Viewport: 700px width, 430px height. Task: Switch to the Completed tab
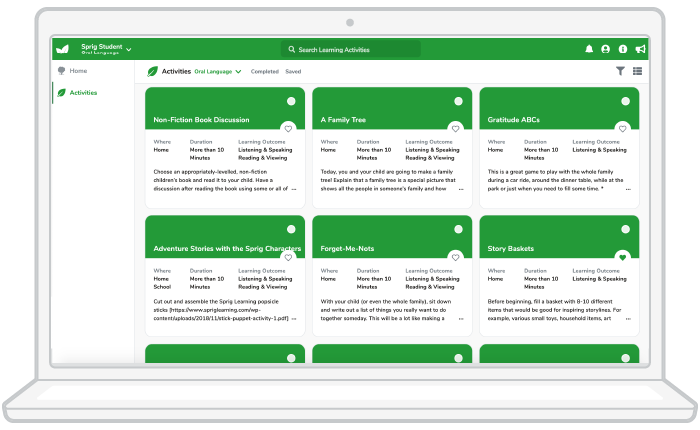pyautogui.click(x=265, y=72)
